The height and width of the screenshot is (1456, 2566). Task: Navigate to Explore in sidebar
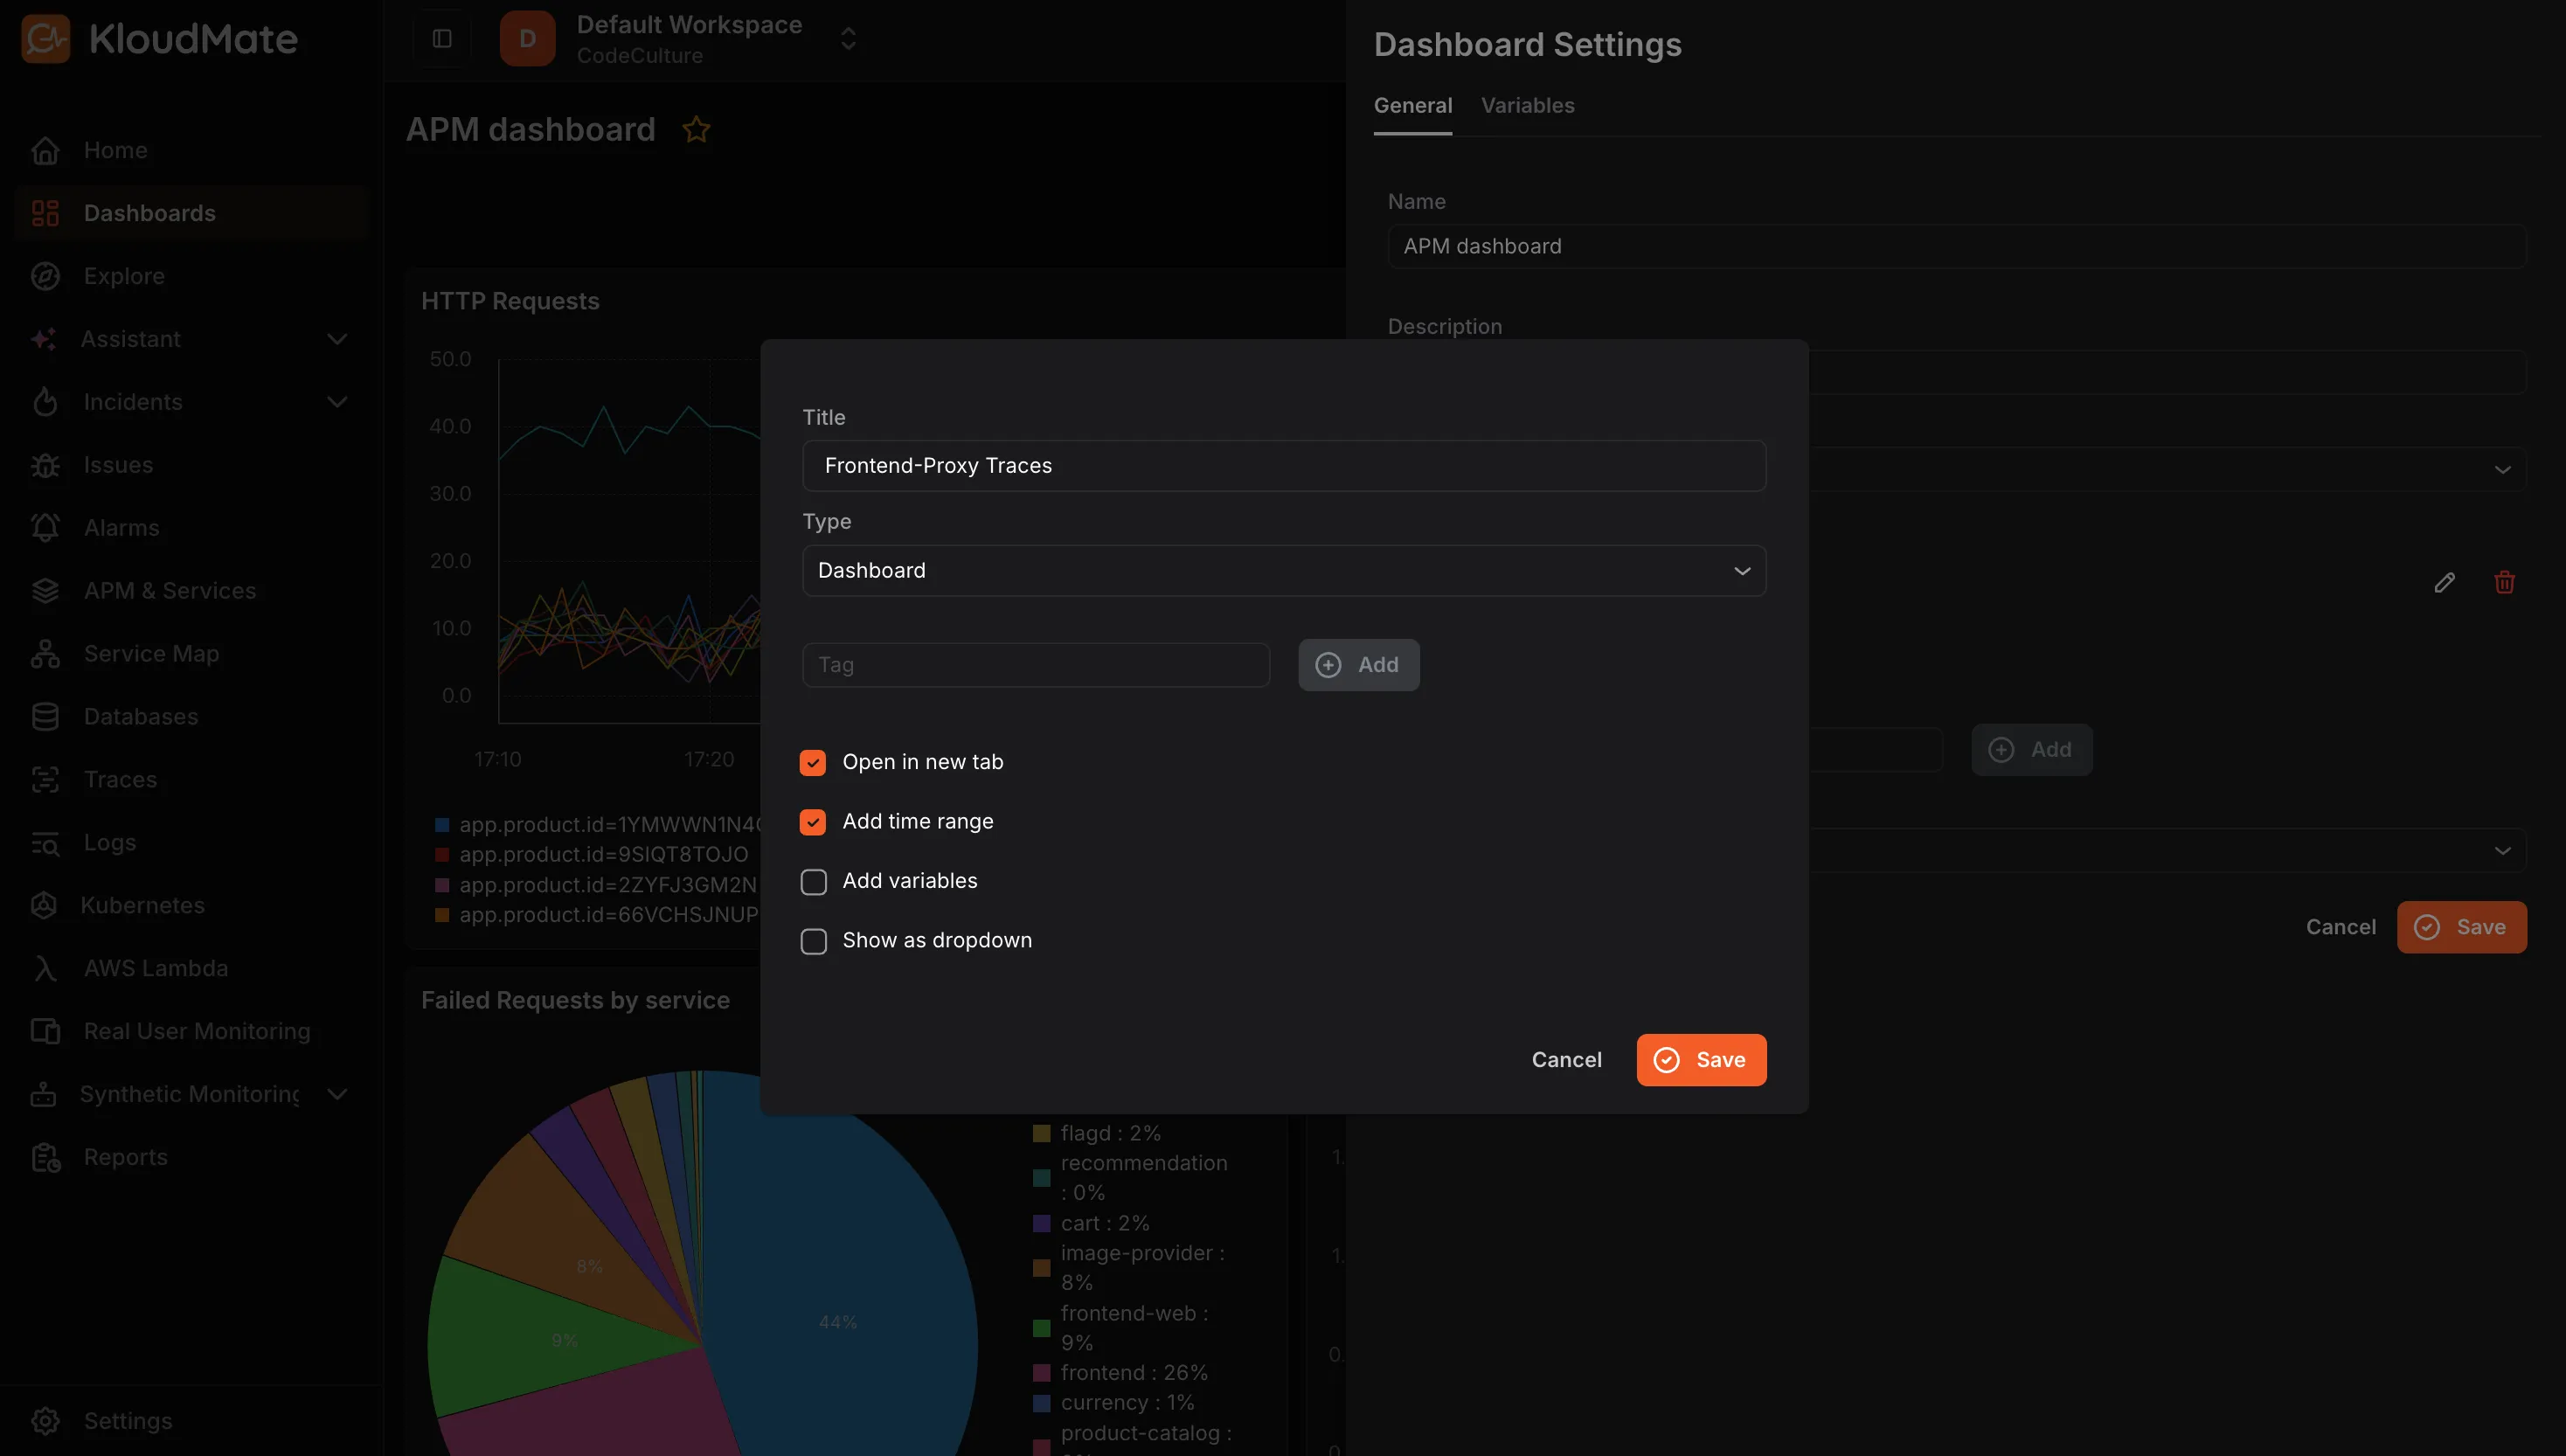(192, 276)
